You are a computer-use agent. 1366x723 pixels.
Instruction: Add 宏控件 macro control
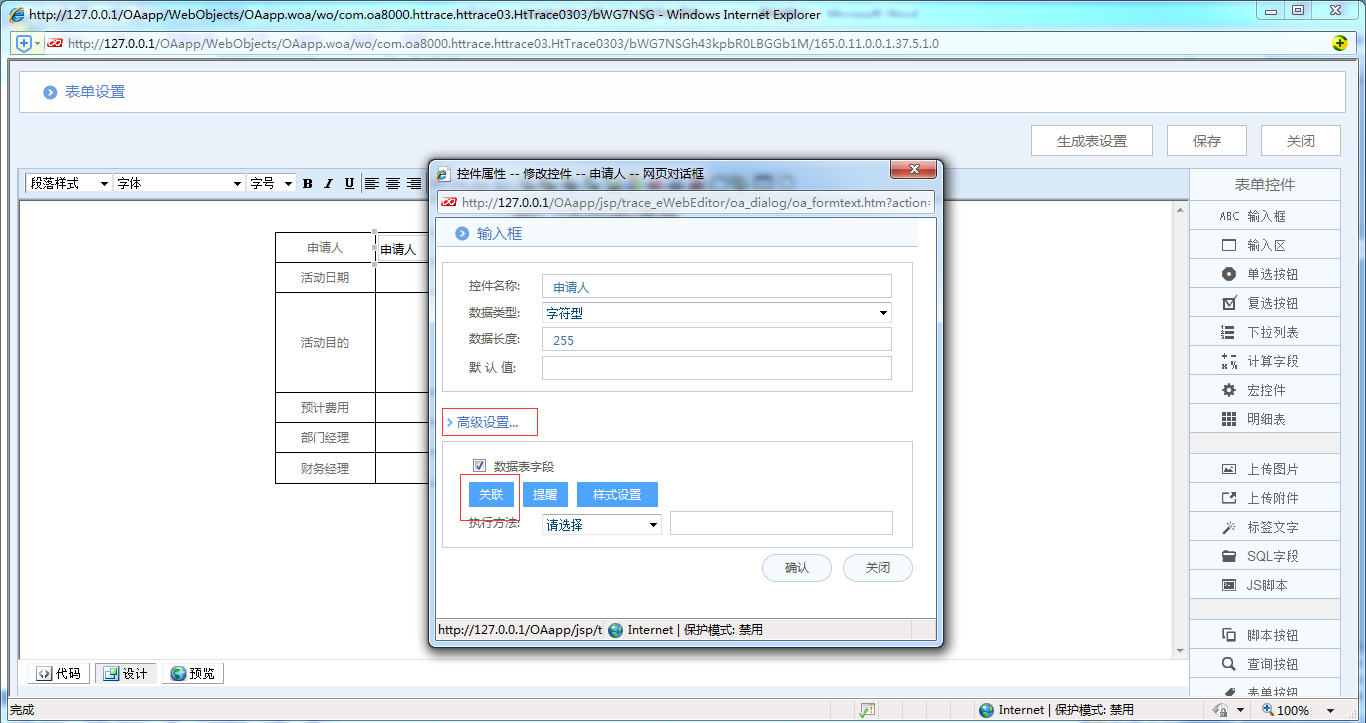click(x=1265, y=390)
